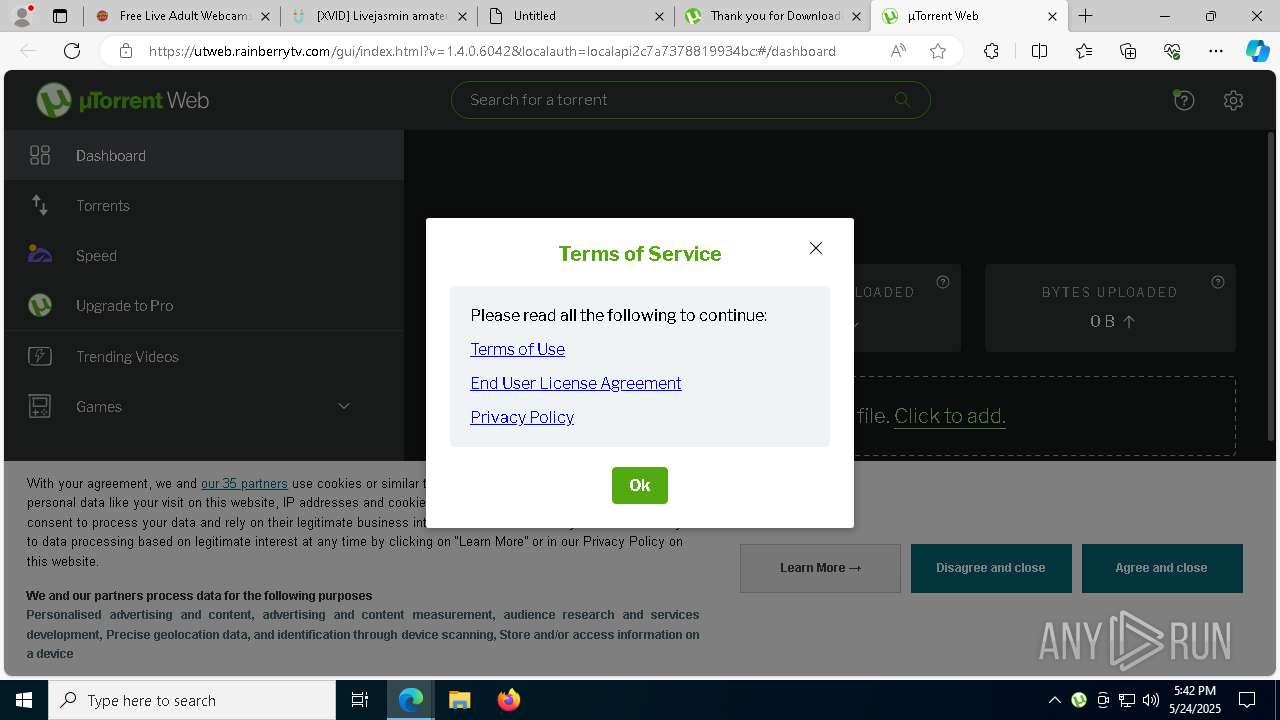Image resolution: width=1280 pixels, height=720 pixels.
Task: Switch to Thank you for Download tab
Action: point(774,16)
